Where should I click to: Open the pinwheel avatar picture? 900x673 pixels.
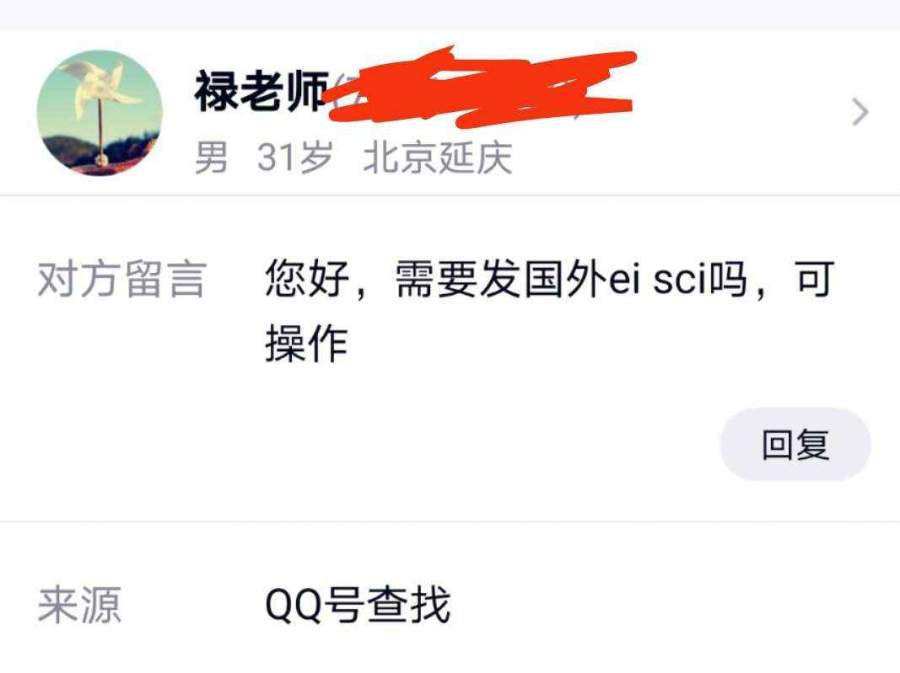100,112
